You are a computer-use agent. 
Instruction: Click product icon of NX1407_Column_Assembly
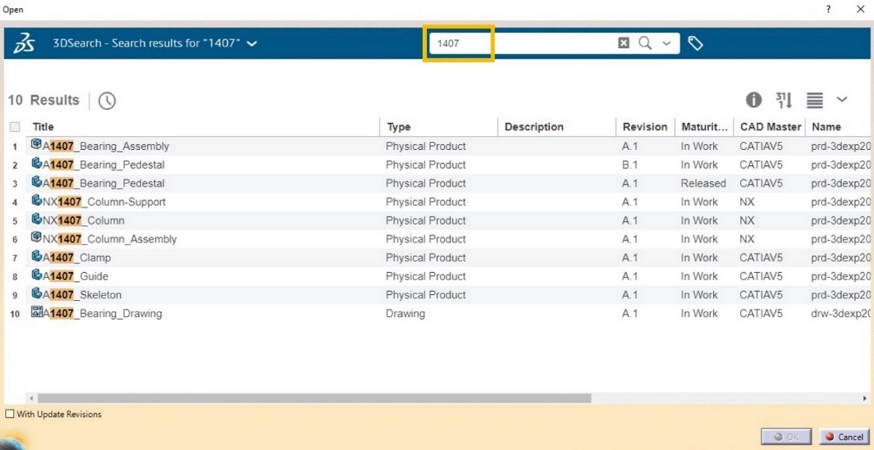(x=37, y=238)
